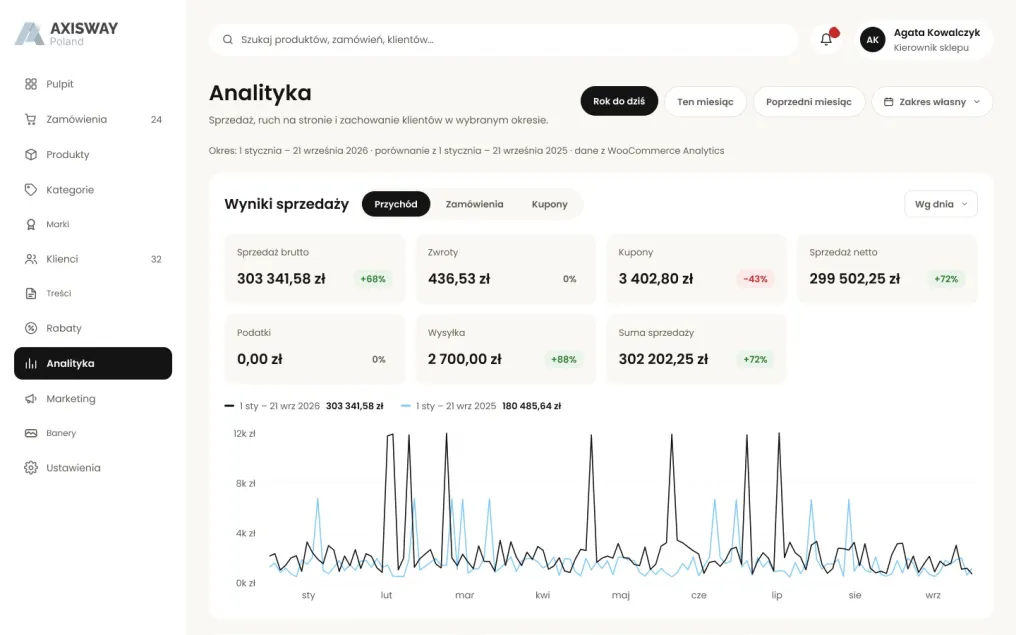This screenshot has height=635, width=1016.
Task: Click the search magnifier icon
Action: pos(227,40)
